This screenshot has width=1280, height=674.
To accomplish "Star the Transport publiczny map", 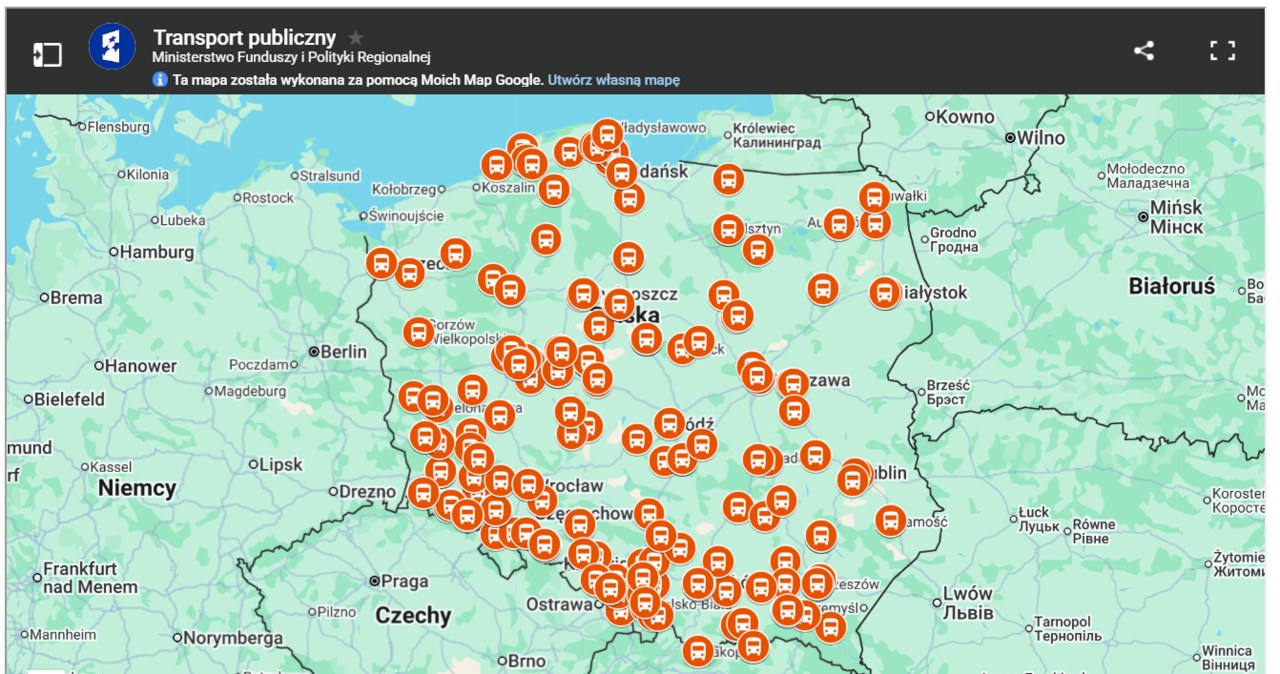I will 356,38.
